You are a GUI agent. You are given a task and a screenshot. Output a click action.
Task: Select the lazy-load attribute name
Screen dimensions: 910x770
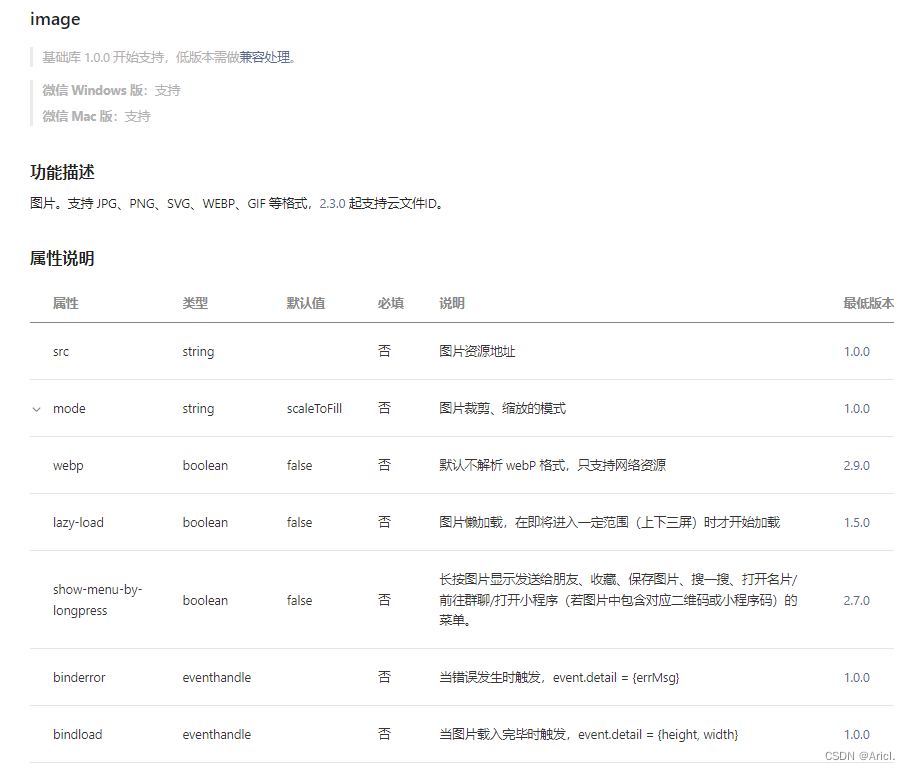78,523
